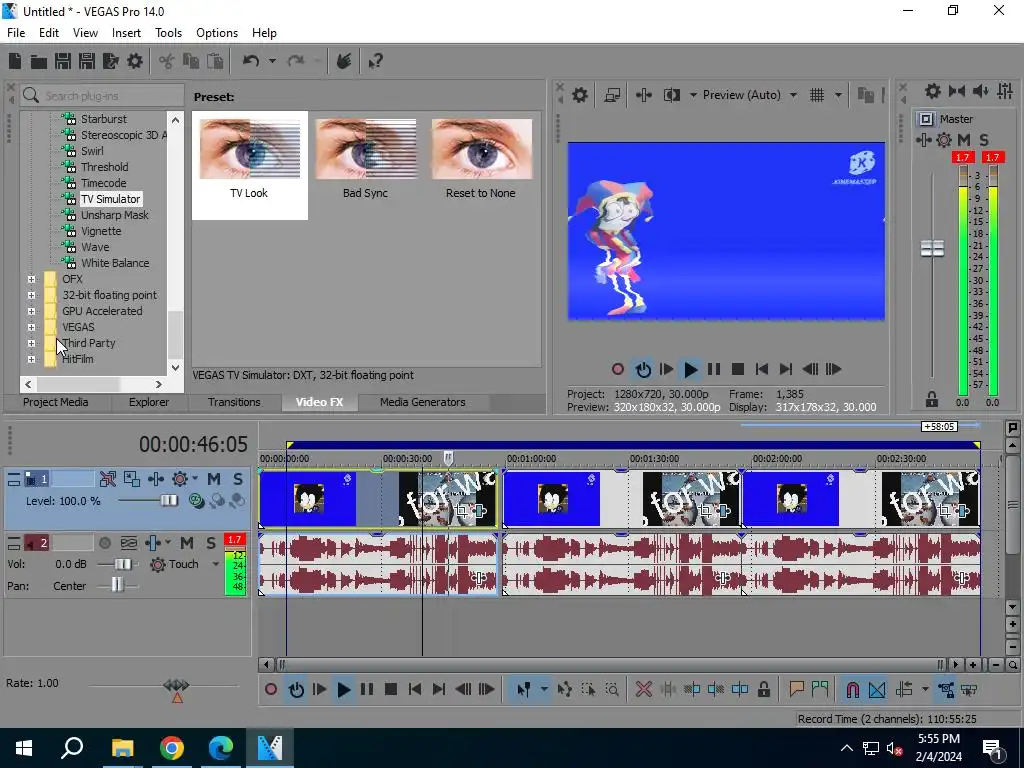Click the Open project folder icon

(x=39, y=61)
